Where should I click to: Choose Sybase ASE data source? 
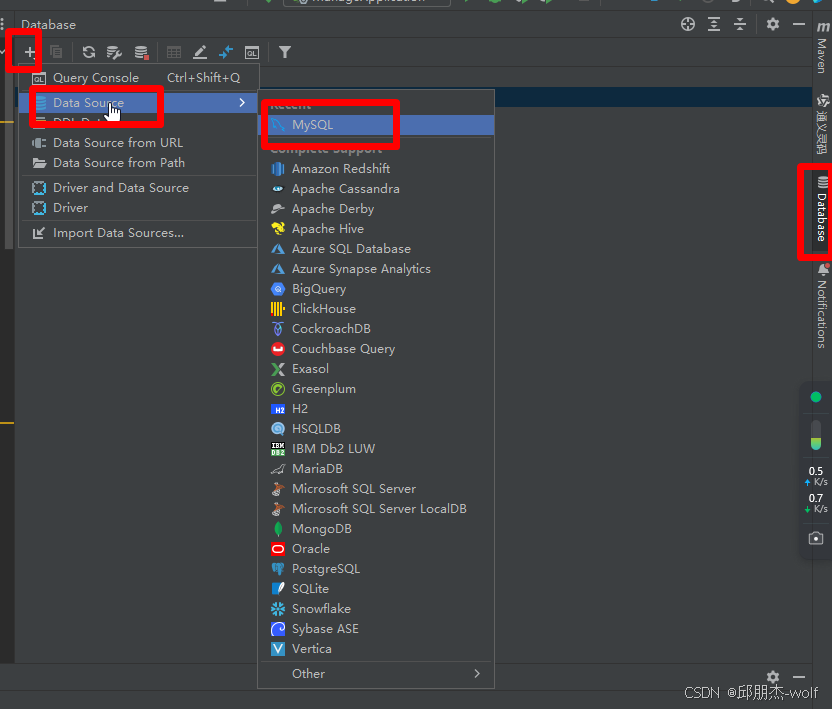click(376, 629)
